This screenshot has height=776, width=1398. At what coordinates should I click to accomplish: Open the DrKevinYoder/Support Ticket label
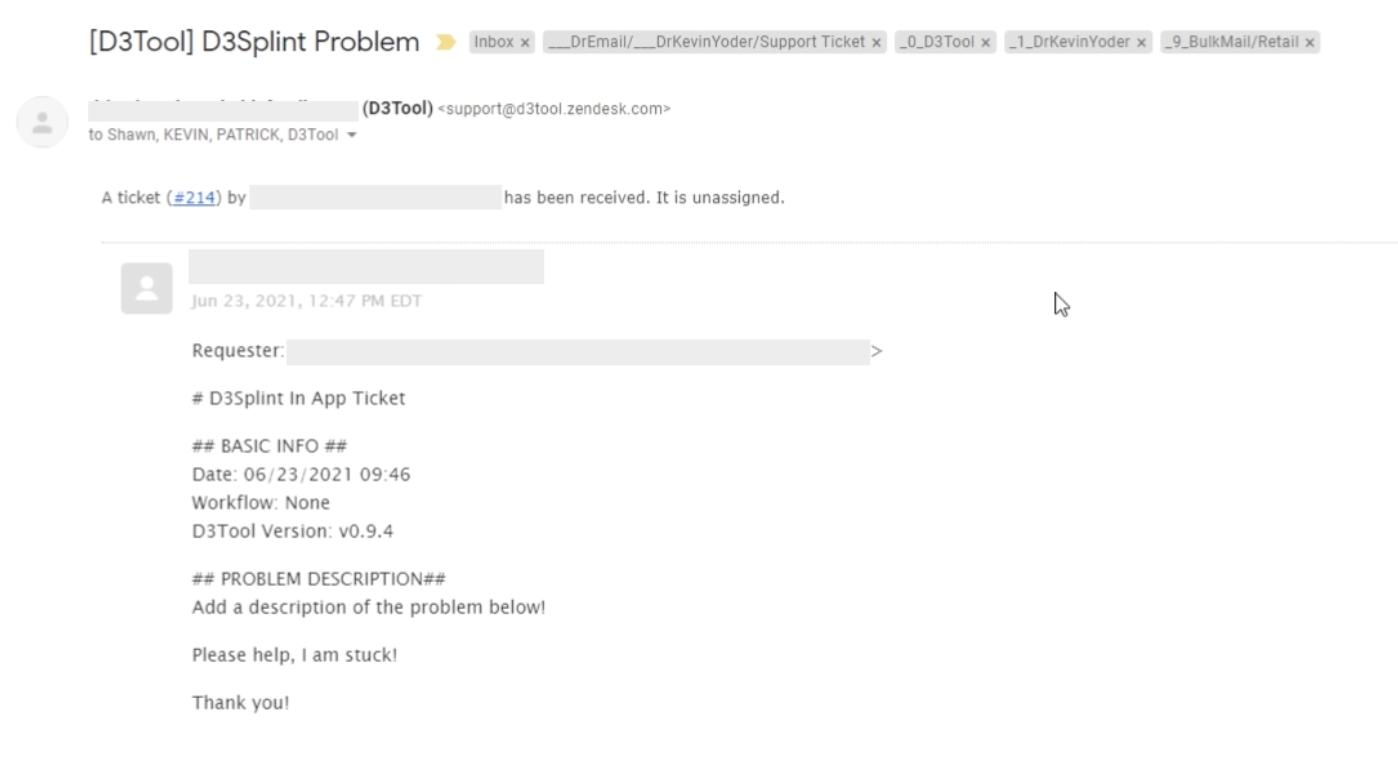tap(707, 42)
